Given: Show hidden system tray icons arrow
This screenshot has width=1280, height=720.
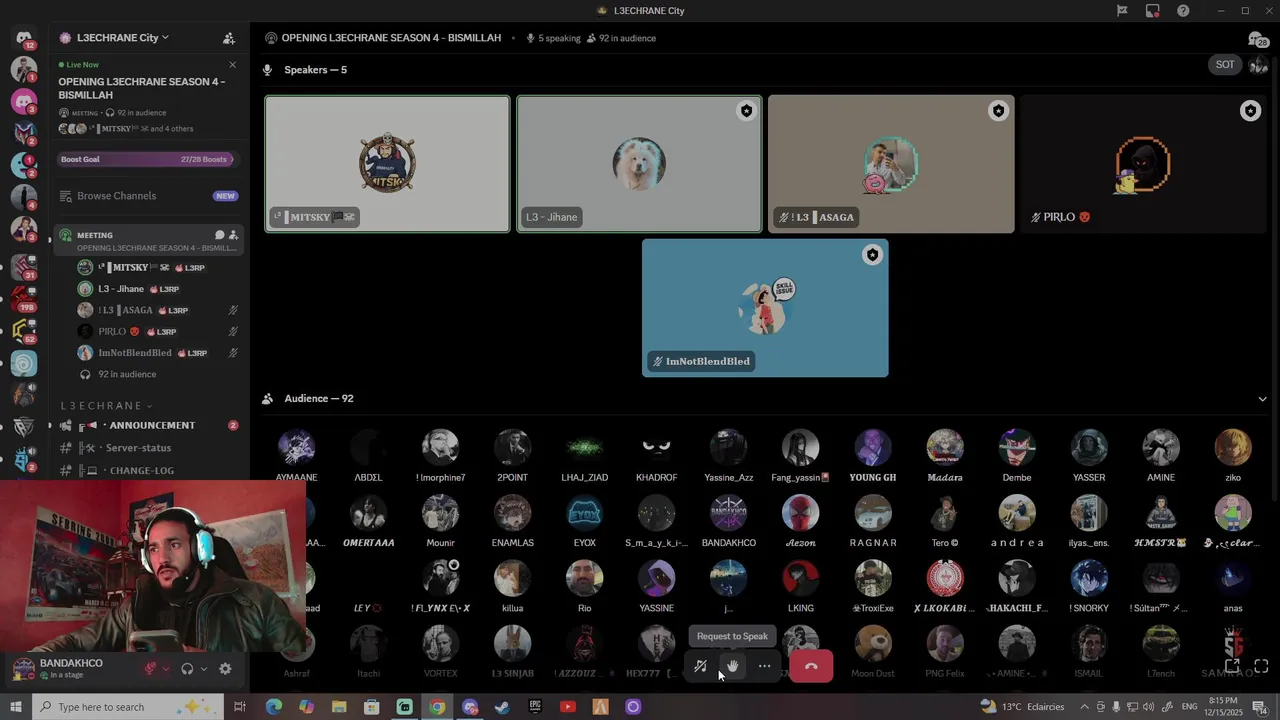Looking at the screenshot, I should [1084, 707].
